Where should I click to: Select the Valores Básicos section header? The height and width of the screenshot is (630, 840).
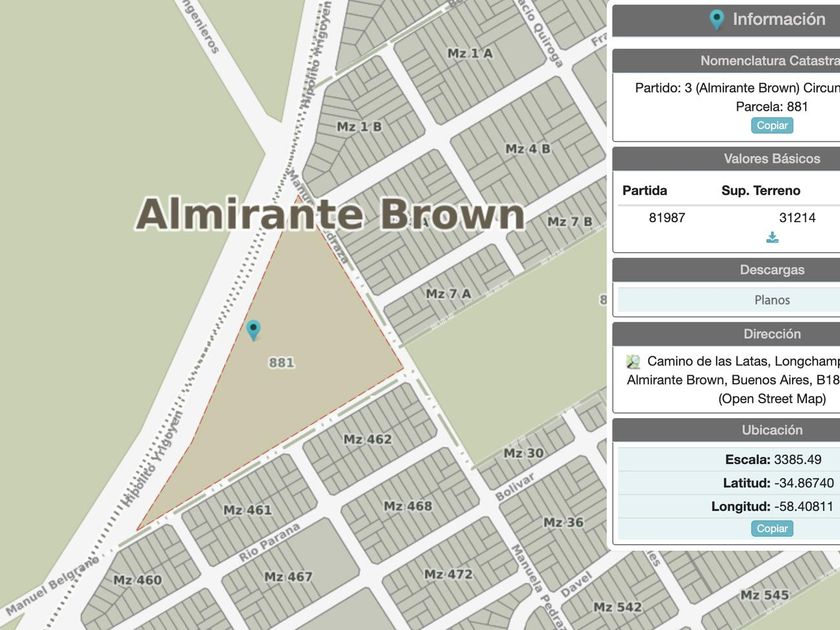click(772, 159)
